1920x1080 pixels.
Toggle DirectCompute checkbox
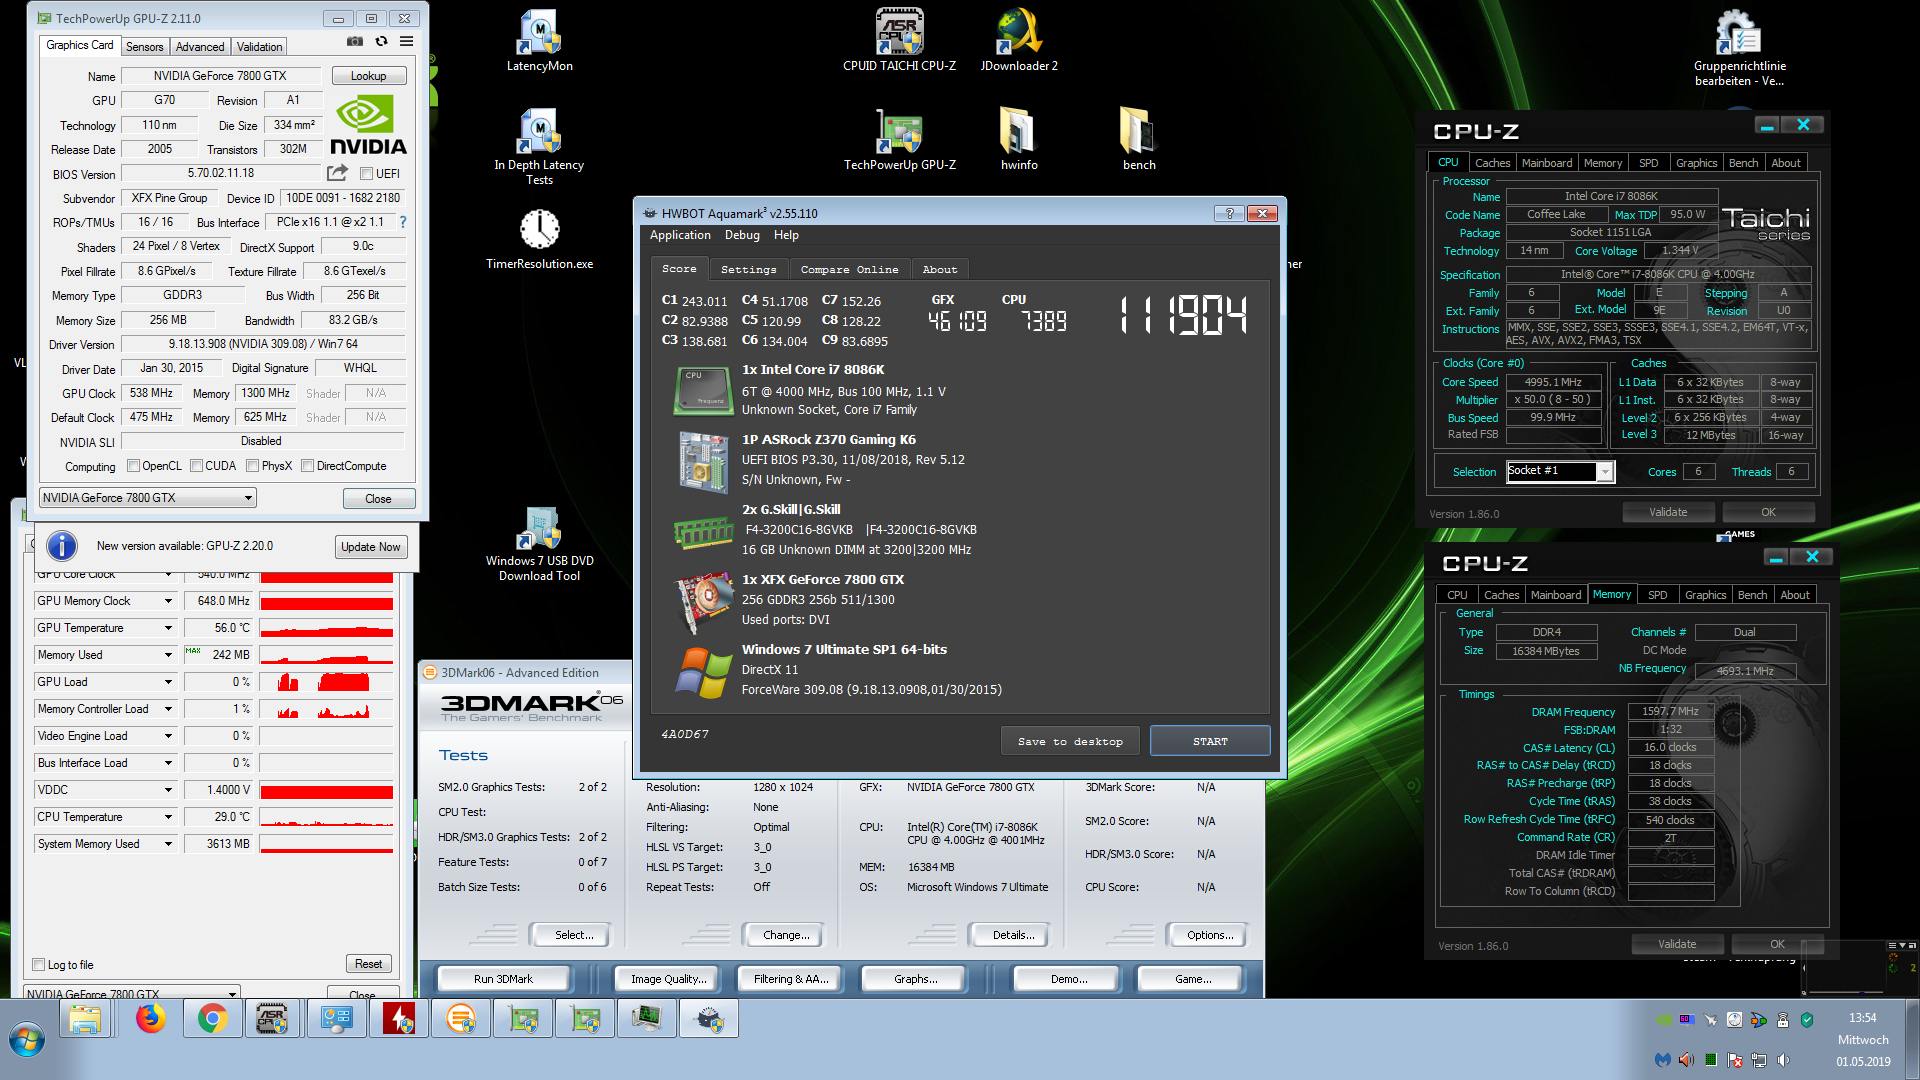[x=308, y=466]
